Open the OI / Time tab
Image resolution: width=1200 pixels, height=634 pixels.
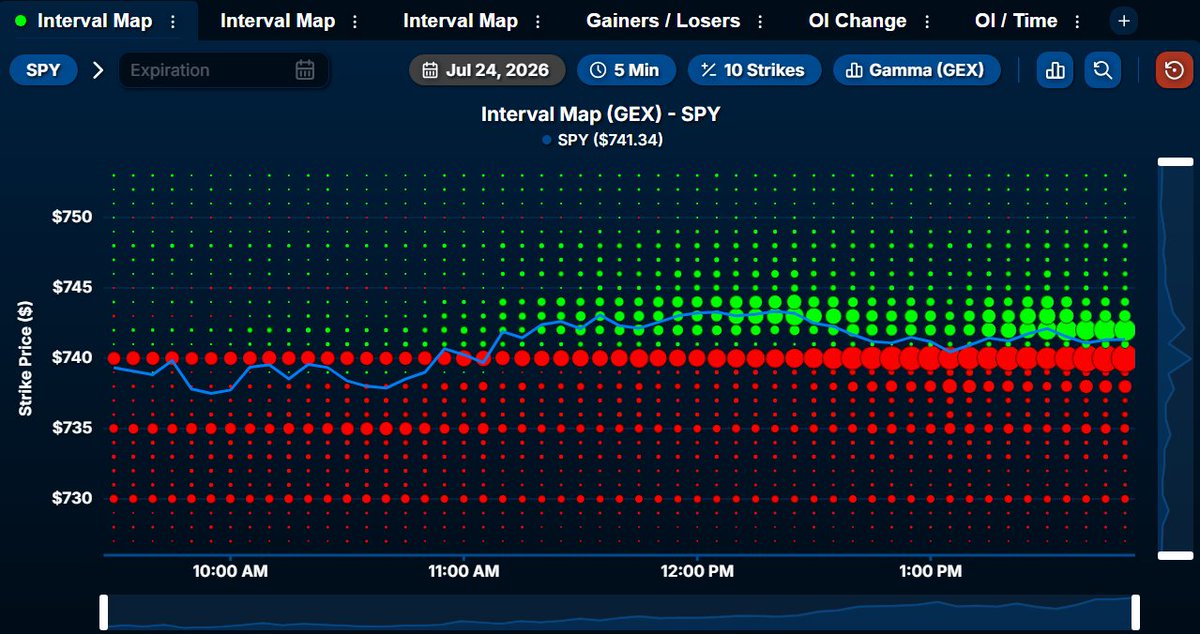tap(1016, 21)
